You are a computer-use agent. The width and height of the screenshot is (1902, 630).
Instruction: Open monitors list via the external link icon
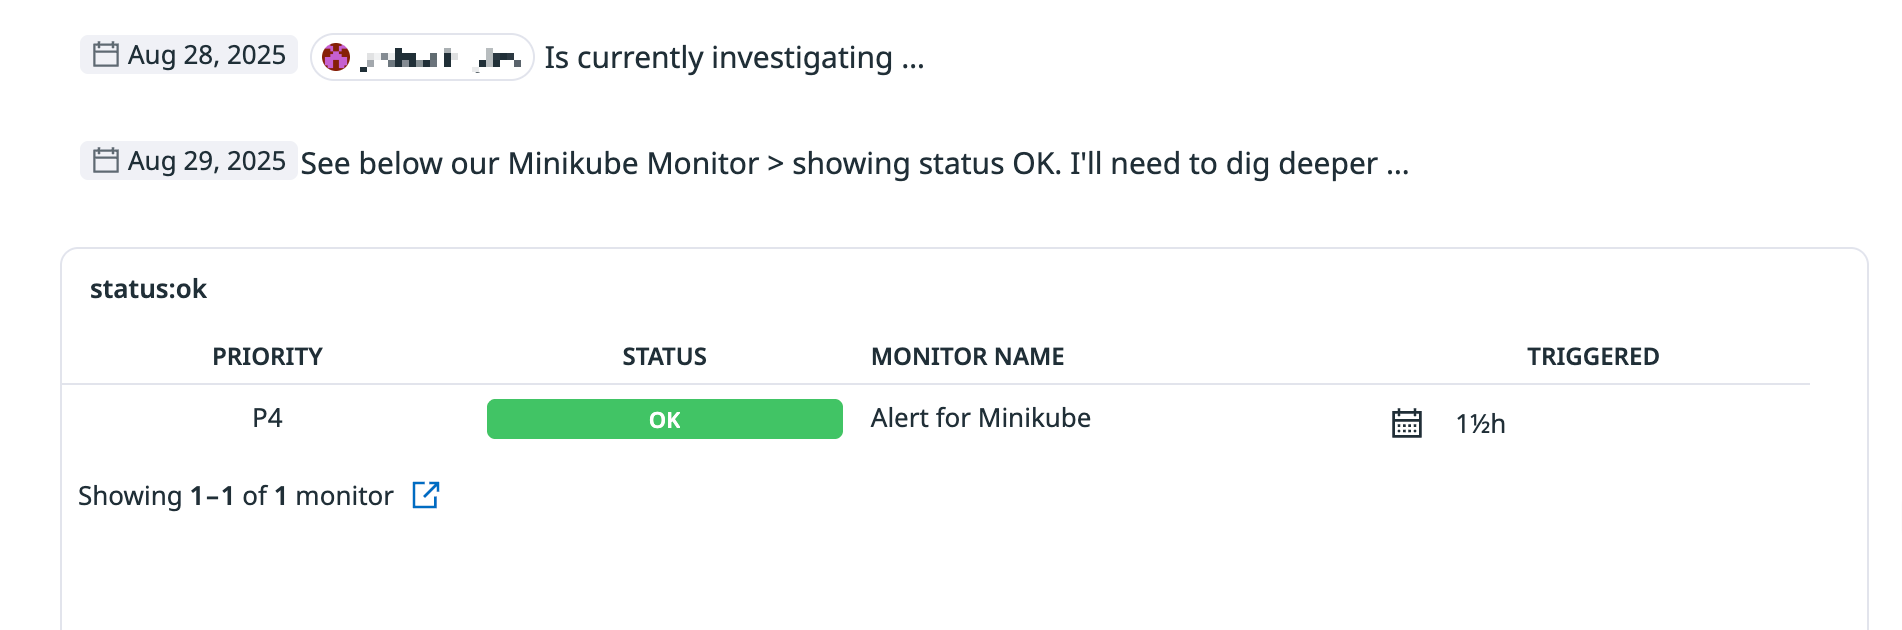[426, 495]
